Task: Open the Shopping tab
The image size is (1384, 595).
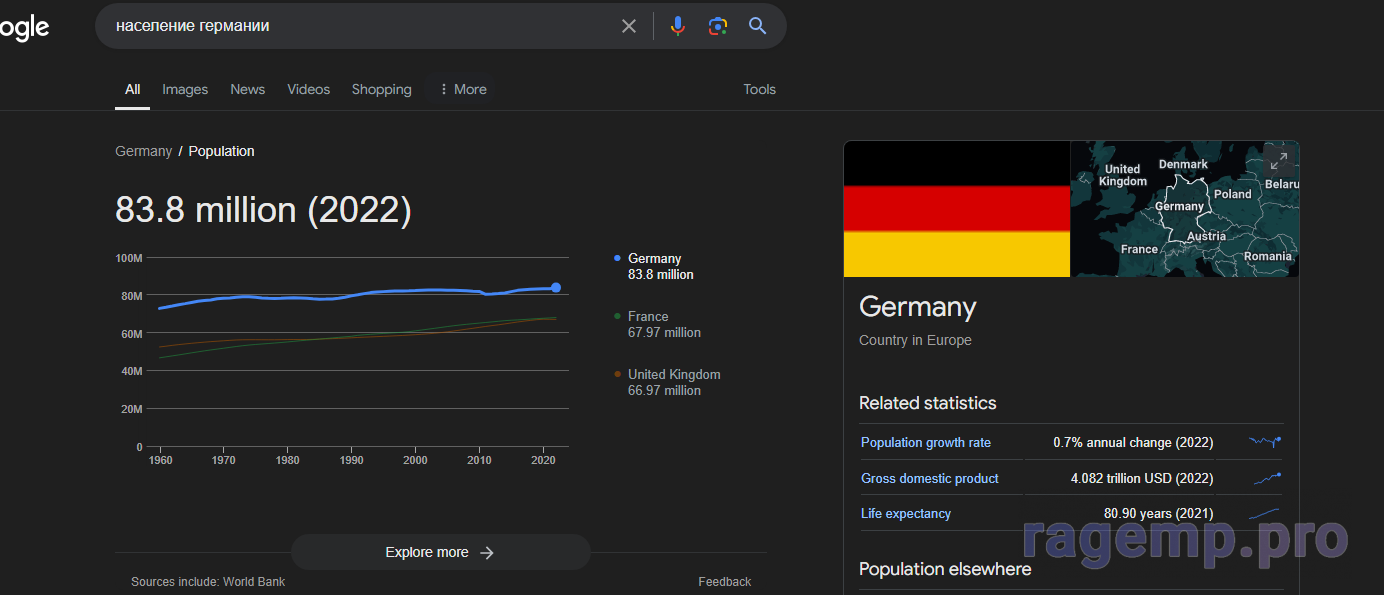Action: click(381, 89)
